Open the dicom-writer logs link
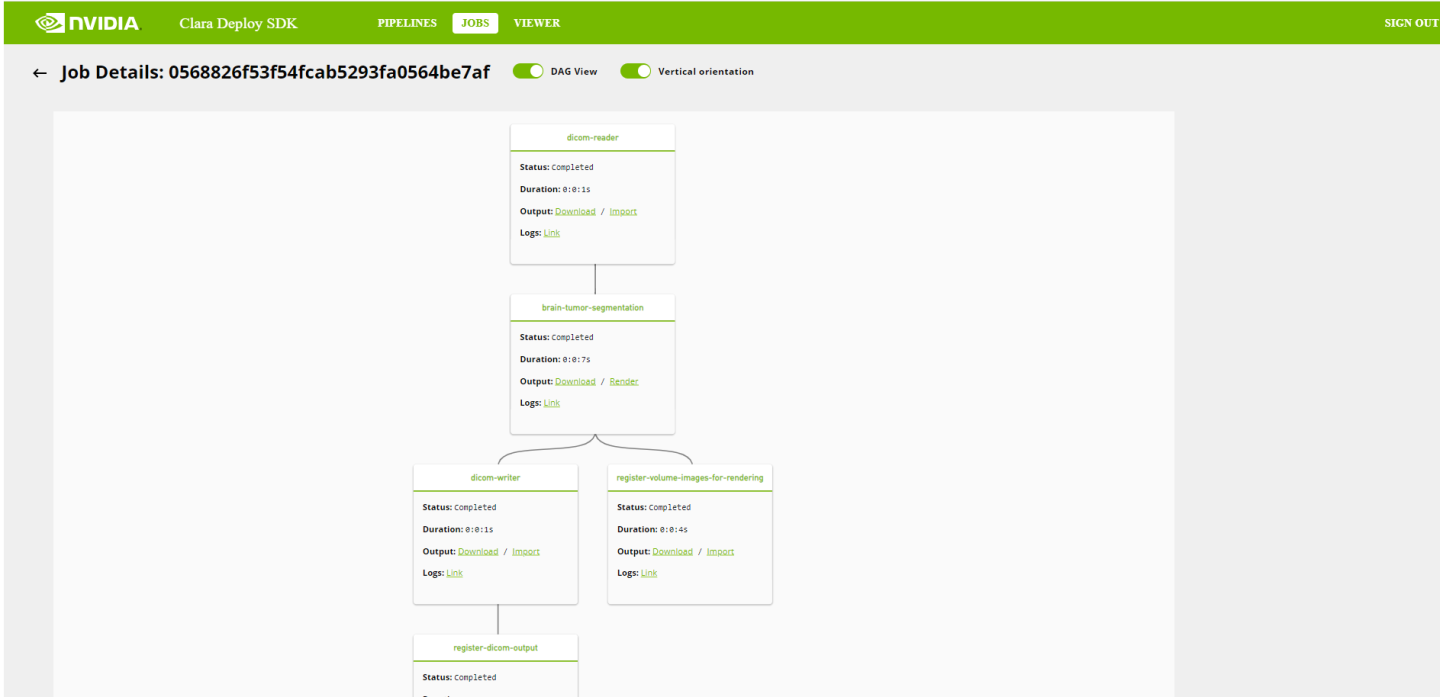The height and width of the screenshot is (697, 1440). click(x=455, y=573)
